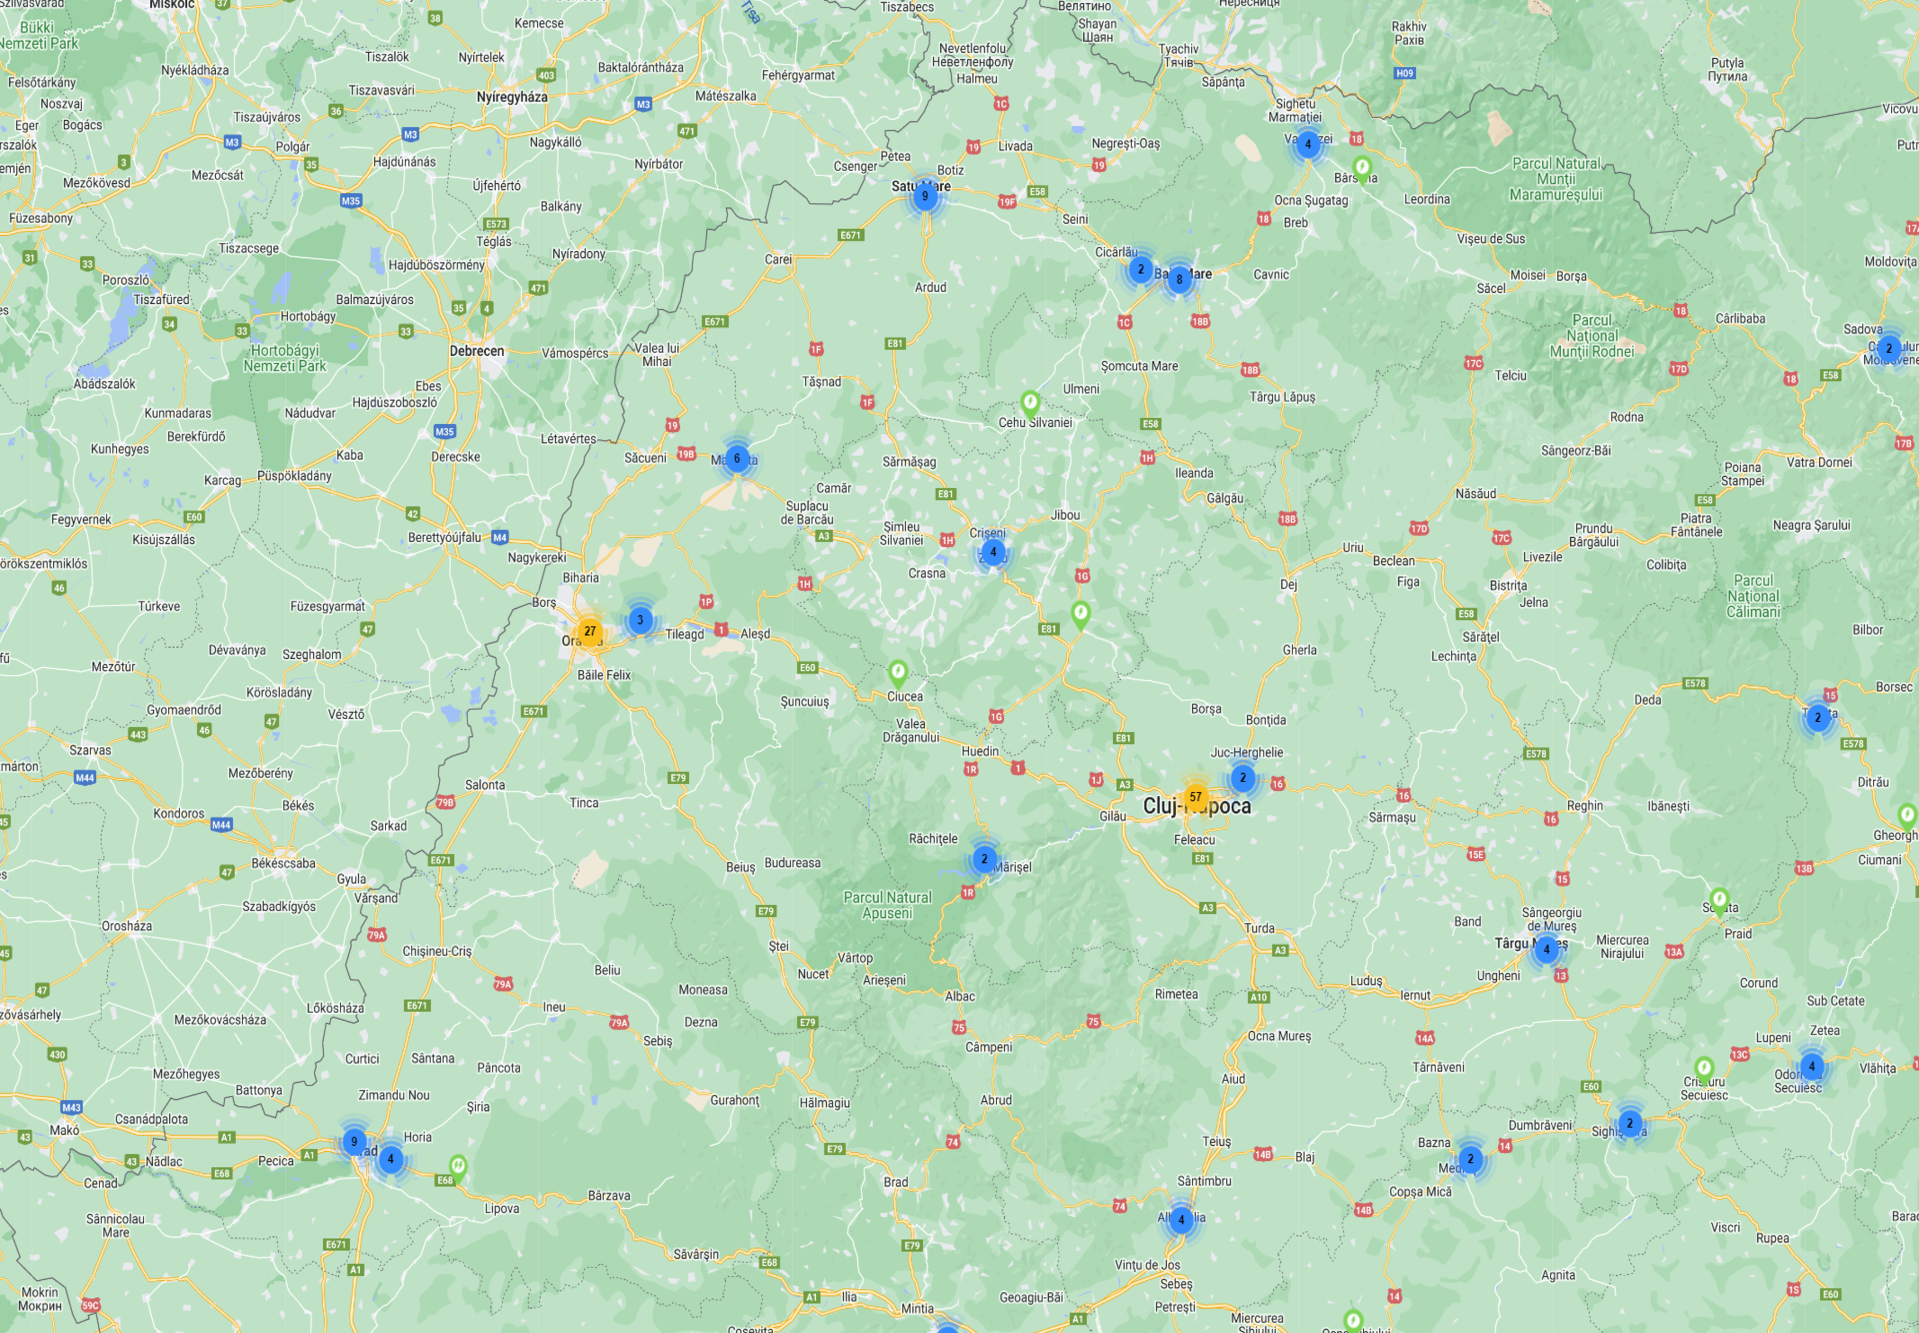Select the 8 cluster at Baia Mare
The width and height of the screenshot is (1919, 1333).
[1179, 279]
